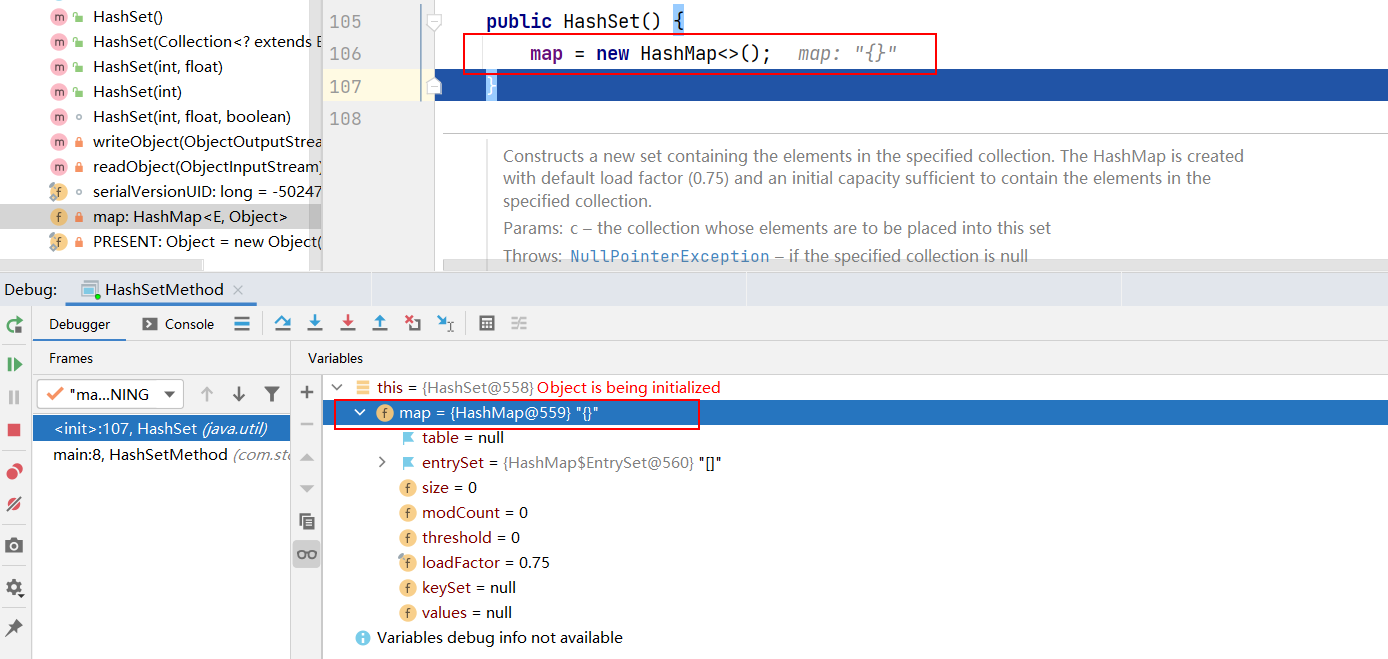
Task: Toggle the show watches glasses icon
Action: [x=307, y=554]
